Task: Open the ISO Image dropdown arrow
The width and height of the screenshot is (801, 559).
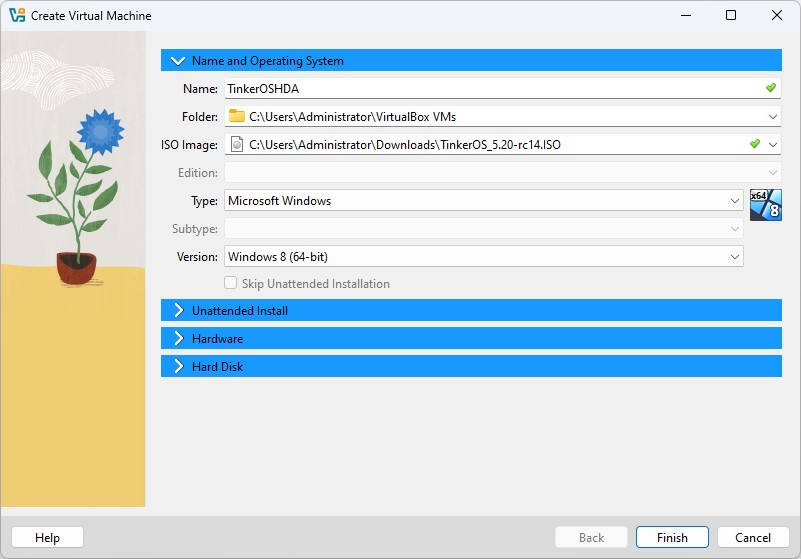Action: click(772, 145)
